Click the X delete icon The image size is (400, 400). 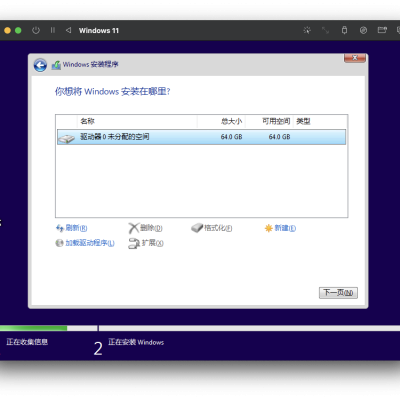[x=133, y=228]
